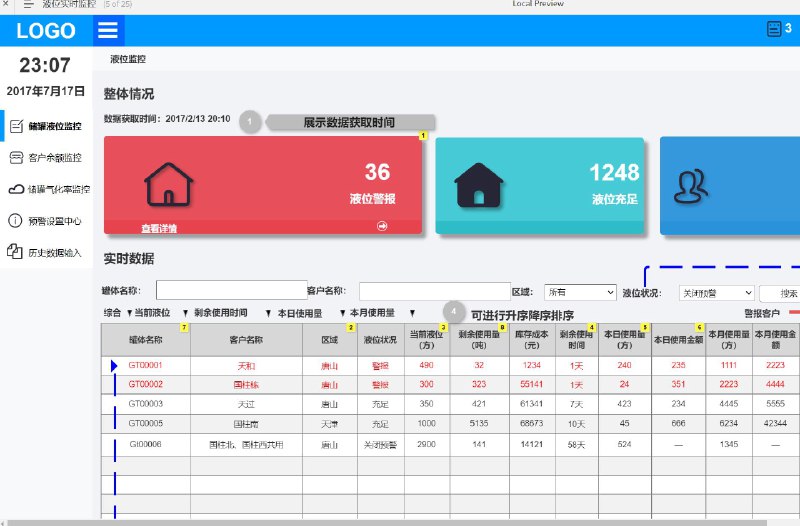This screenshot has height=526, width=800.
Task: Open 储罐气化率监控 menu item
Action: tap(59, 189)
